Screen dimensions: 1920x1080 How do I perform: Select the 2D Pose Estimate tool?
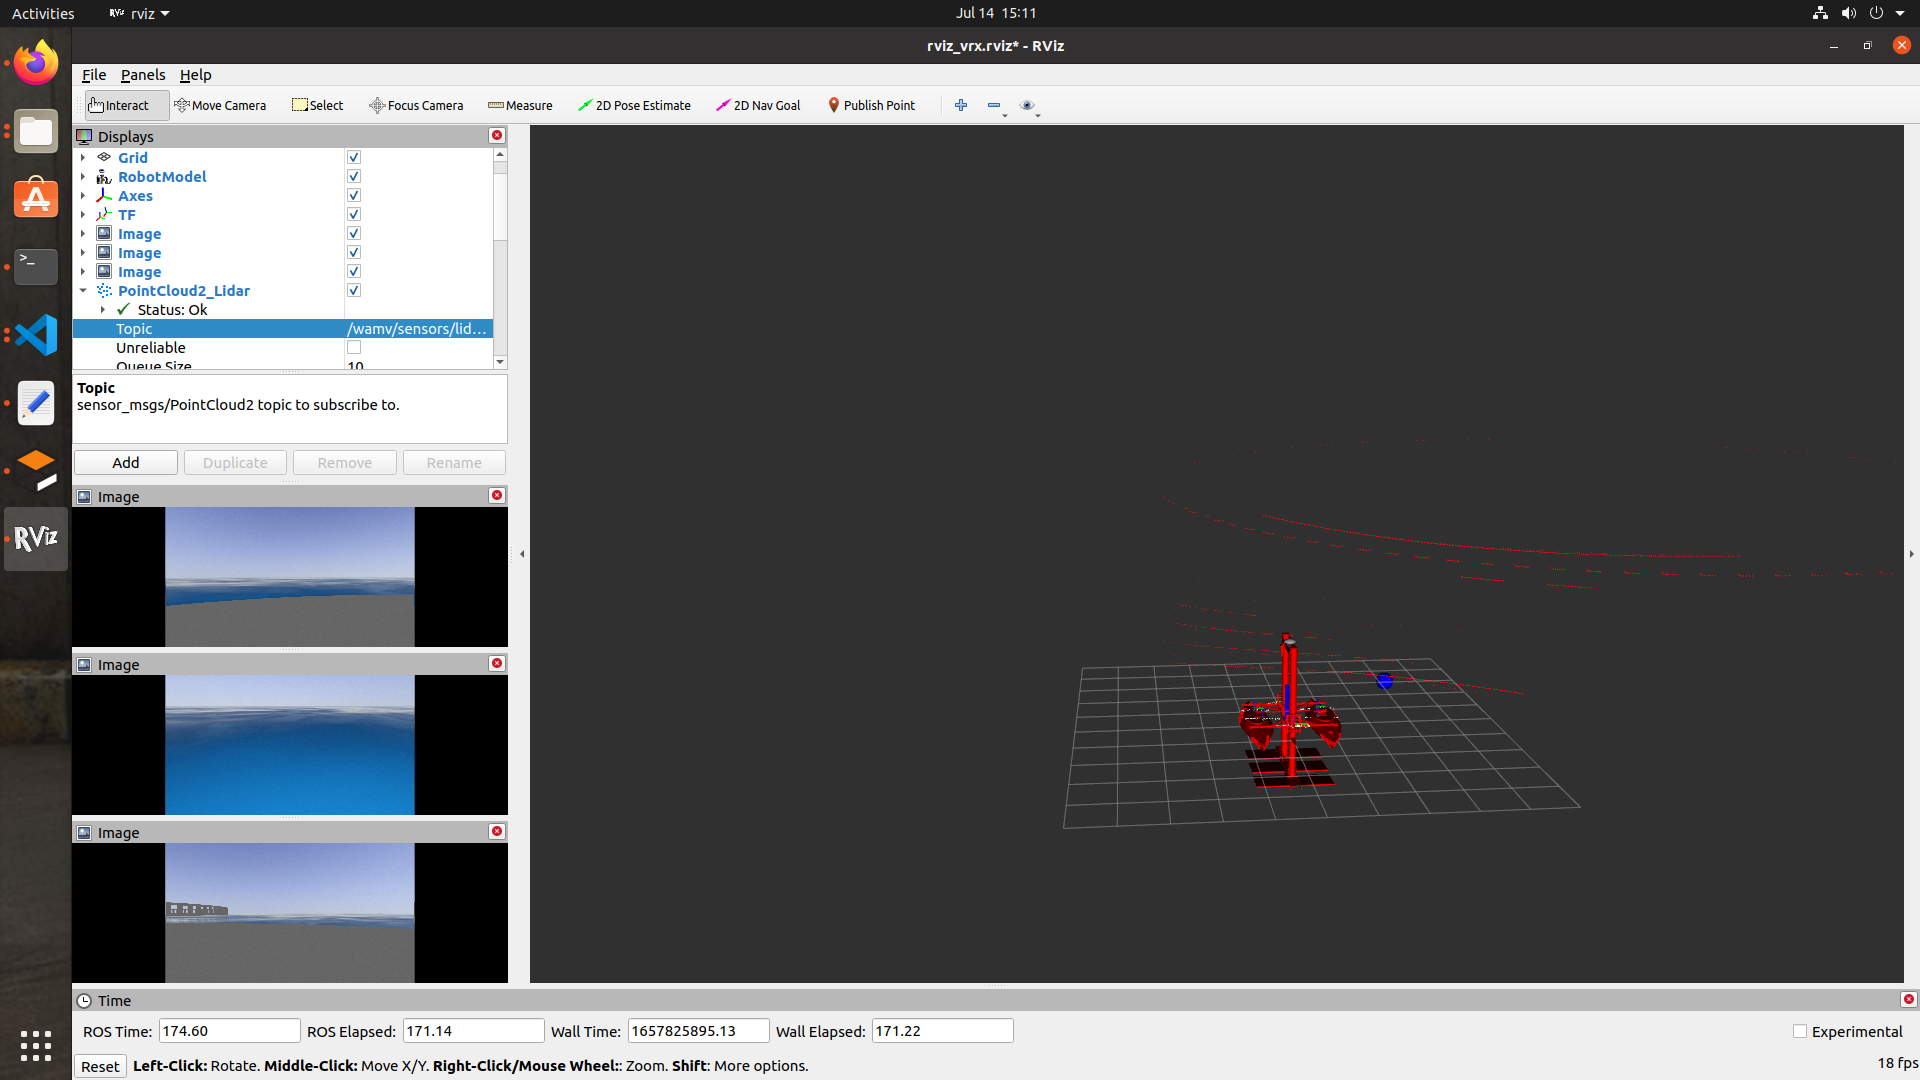coord(634,105)
